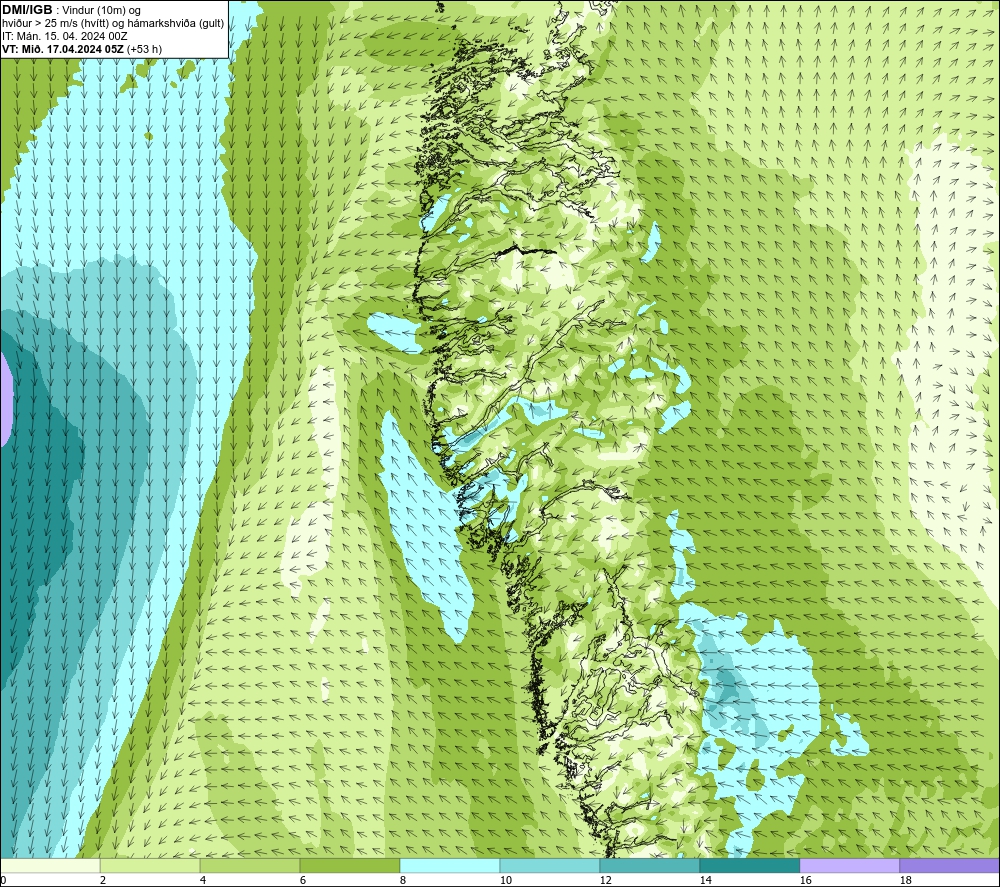Click the 'Vindur (10m) og' label
Viewport: 1000px width, 887px height.
click(101, 11)
